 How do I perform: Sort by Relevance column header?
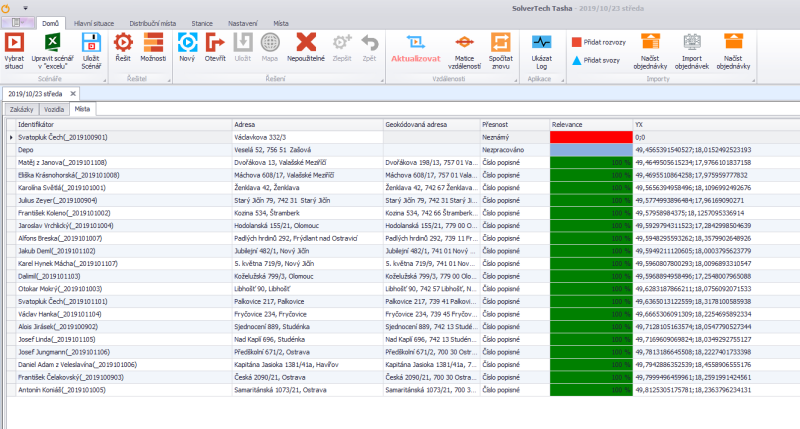(591, 124)
